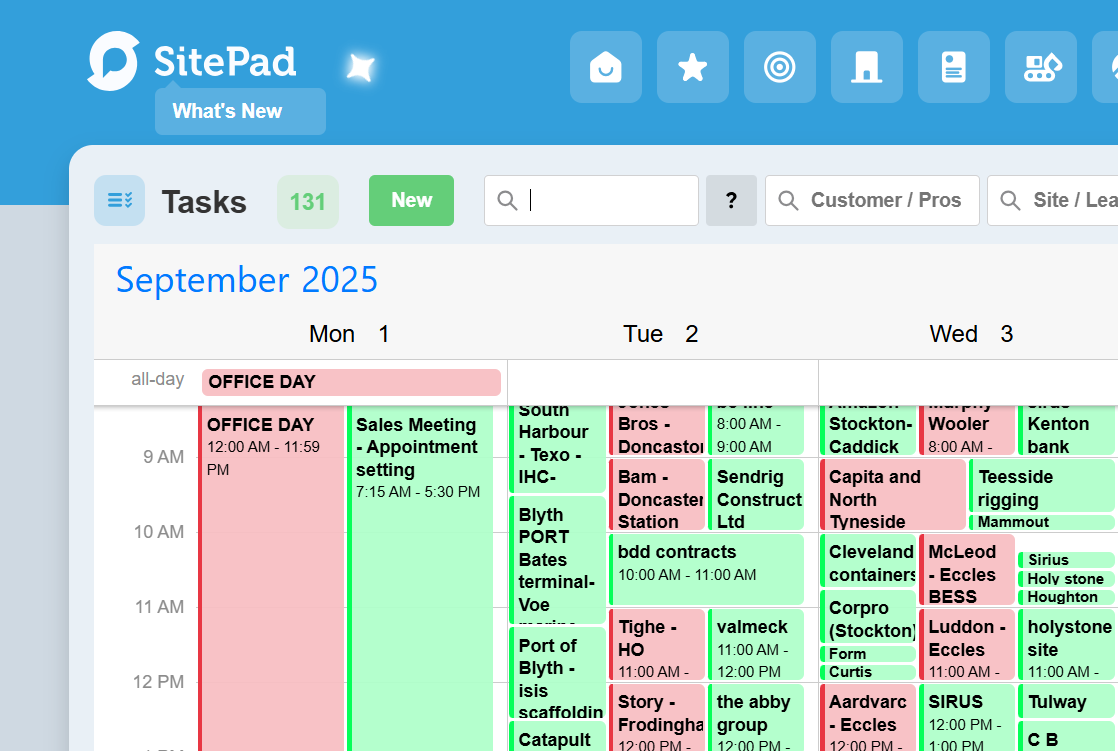Open the smiling house dashboard icon
Viewport: 1118px width, 751px height.
pyautogui.click(x=606, y=67)
